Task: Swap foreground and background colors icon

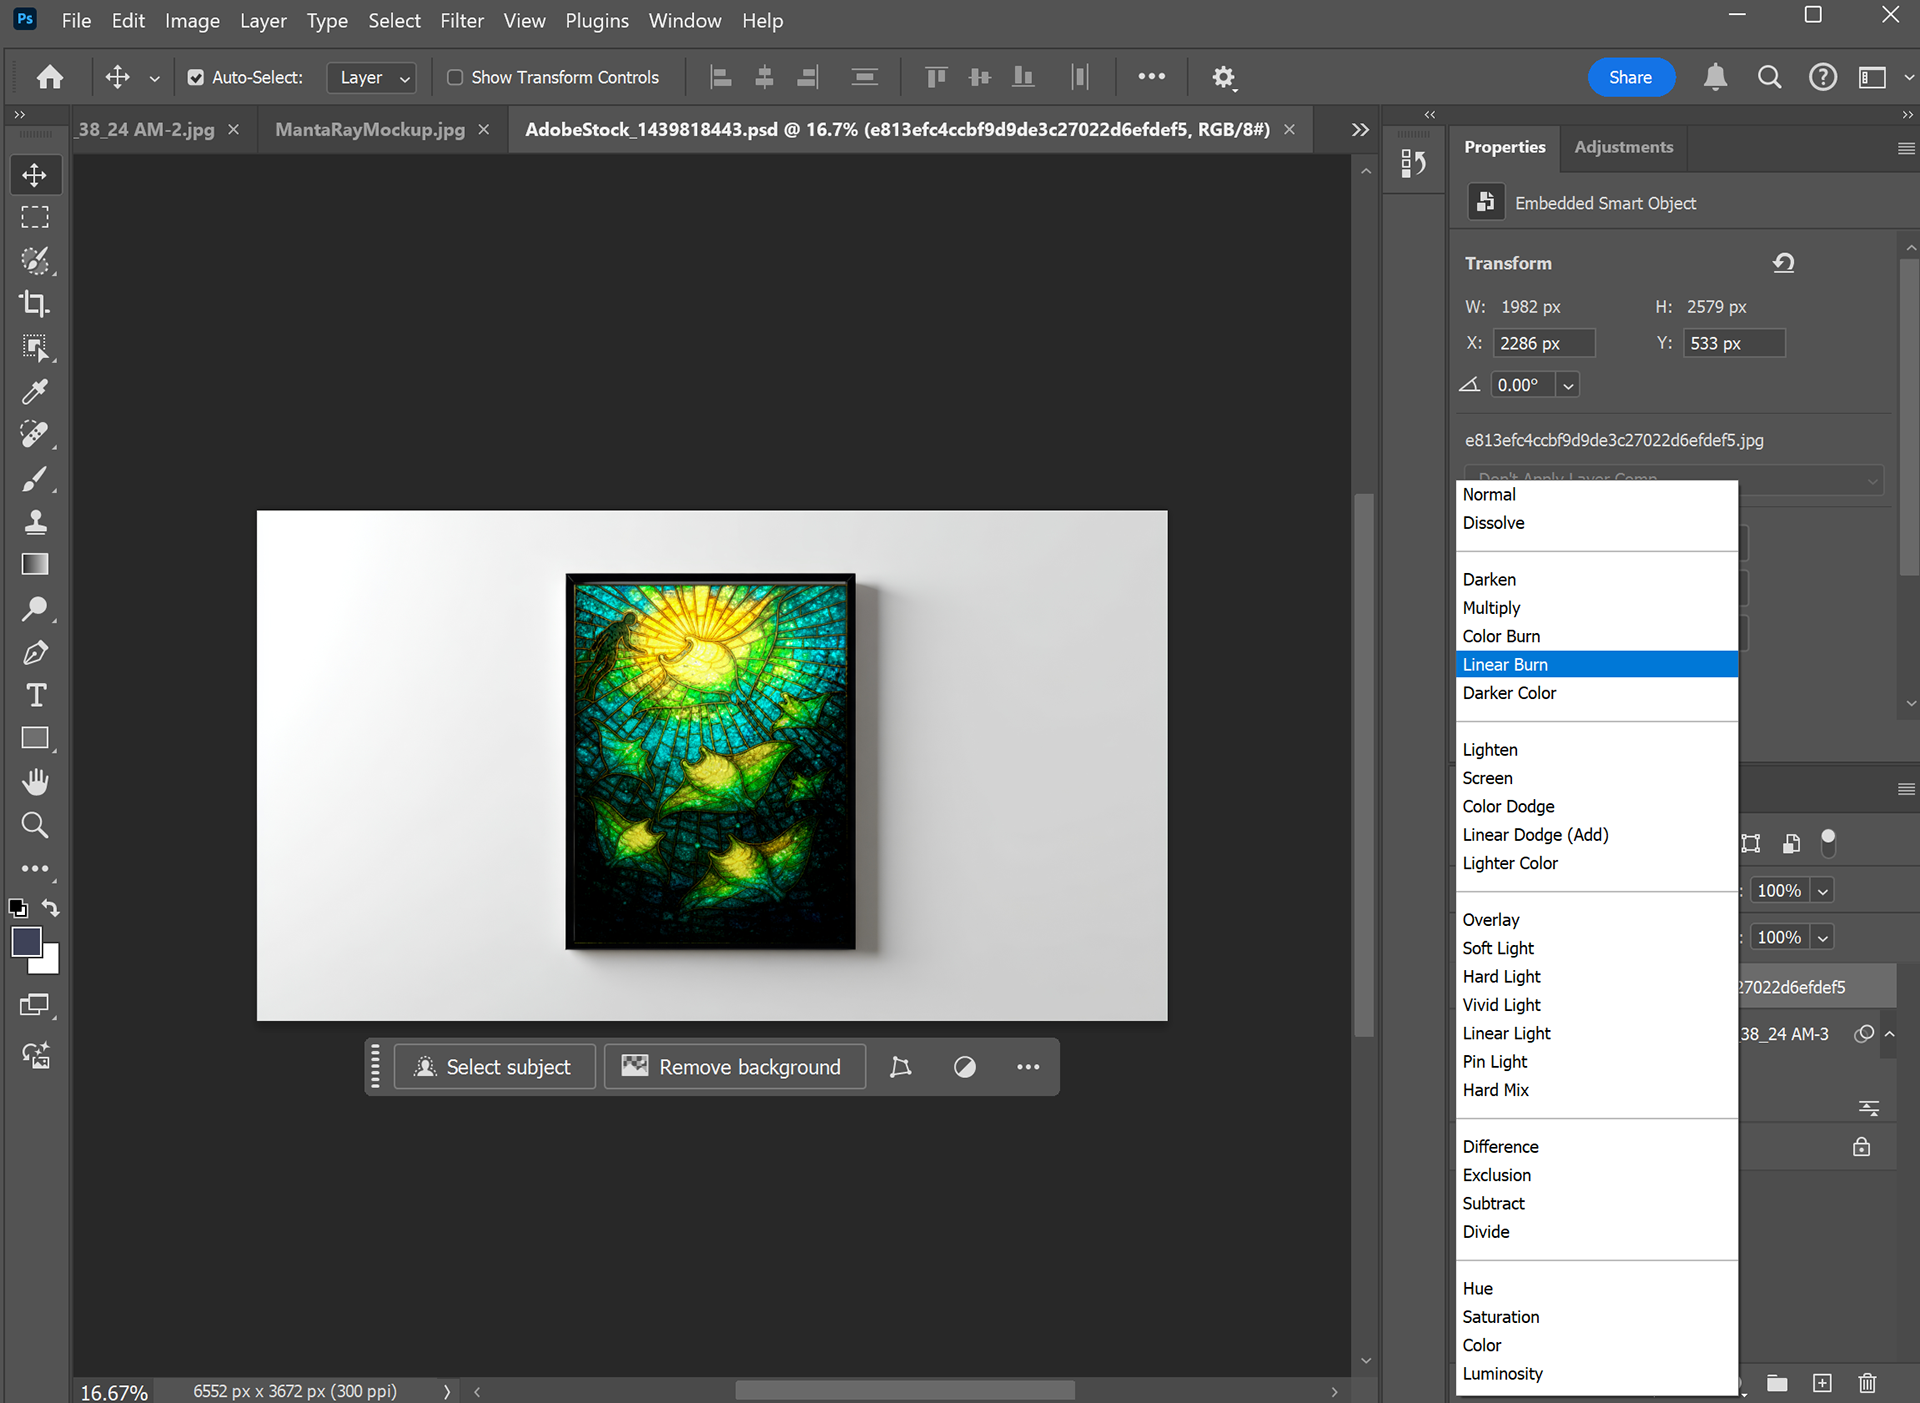Action: pyautogui.click(x=50, y=908)
